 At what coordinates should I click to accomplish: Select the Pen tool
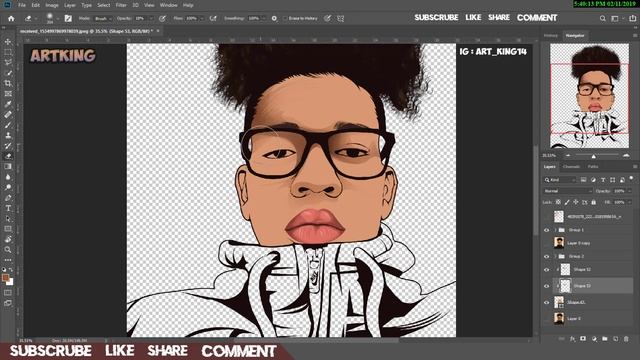coord(8,198)
